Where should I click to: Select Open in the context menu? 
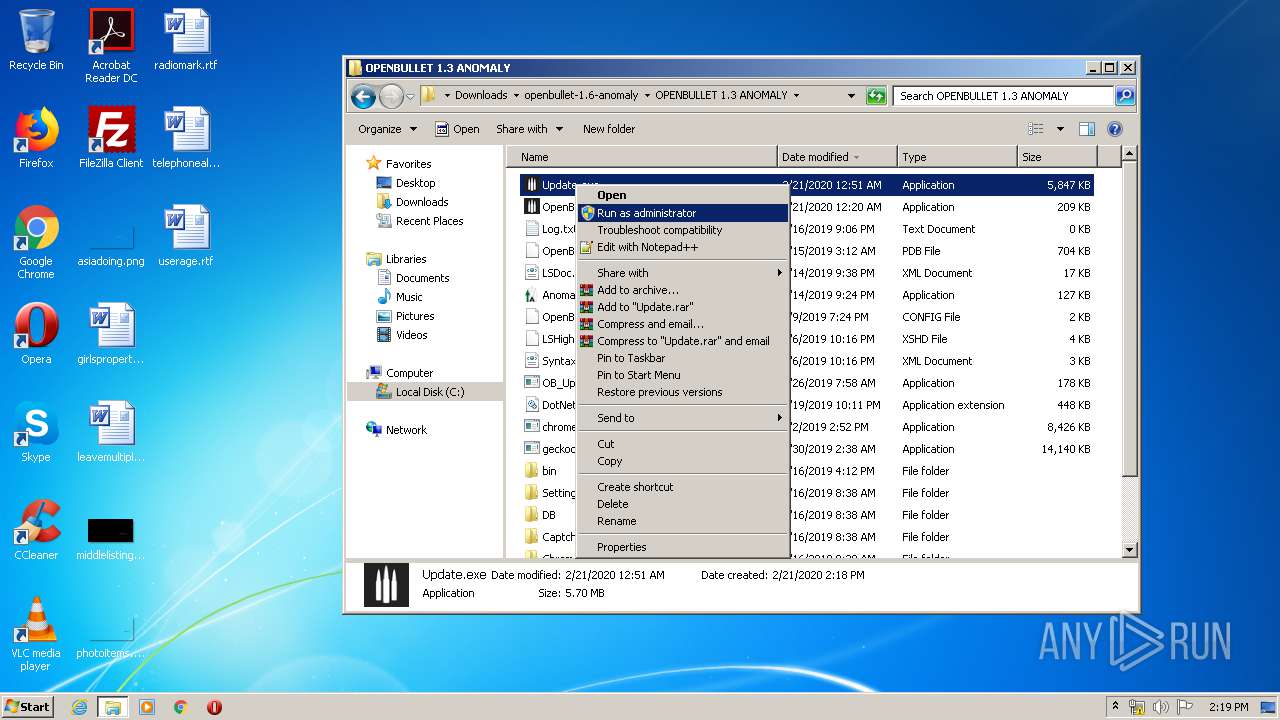[x=684, y=195]
